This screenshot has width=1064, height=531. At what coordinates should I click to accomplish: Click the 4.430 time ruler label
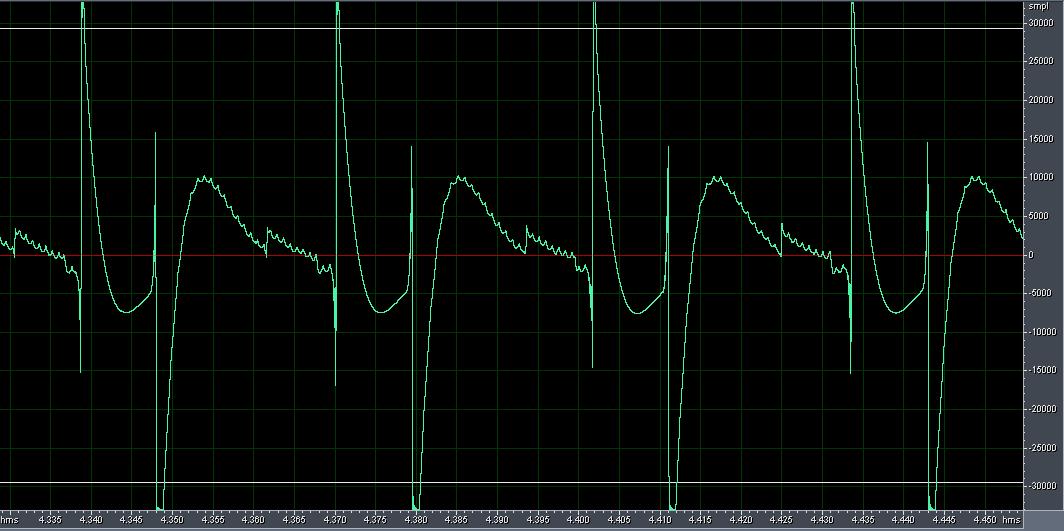(823, 520)
